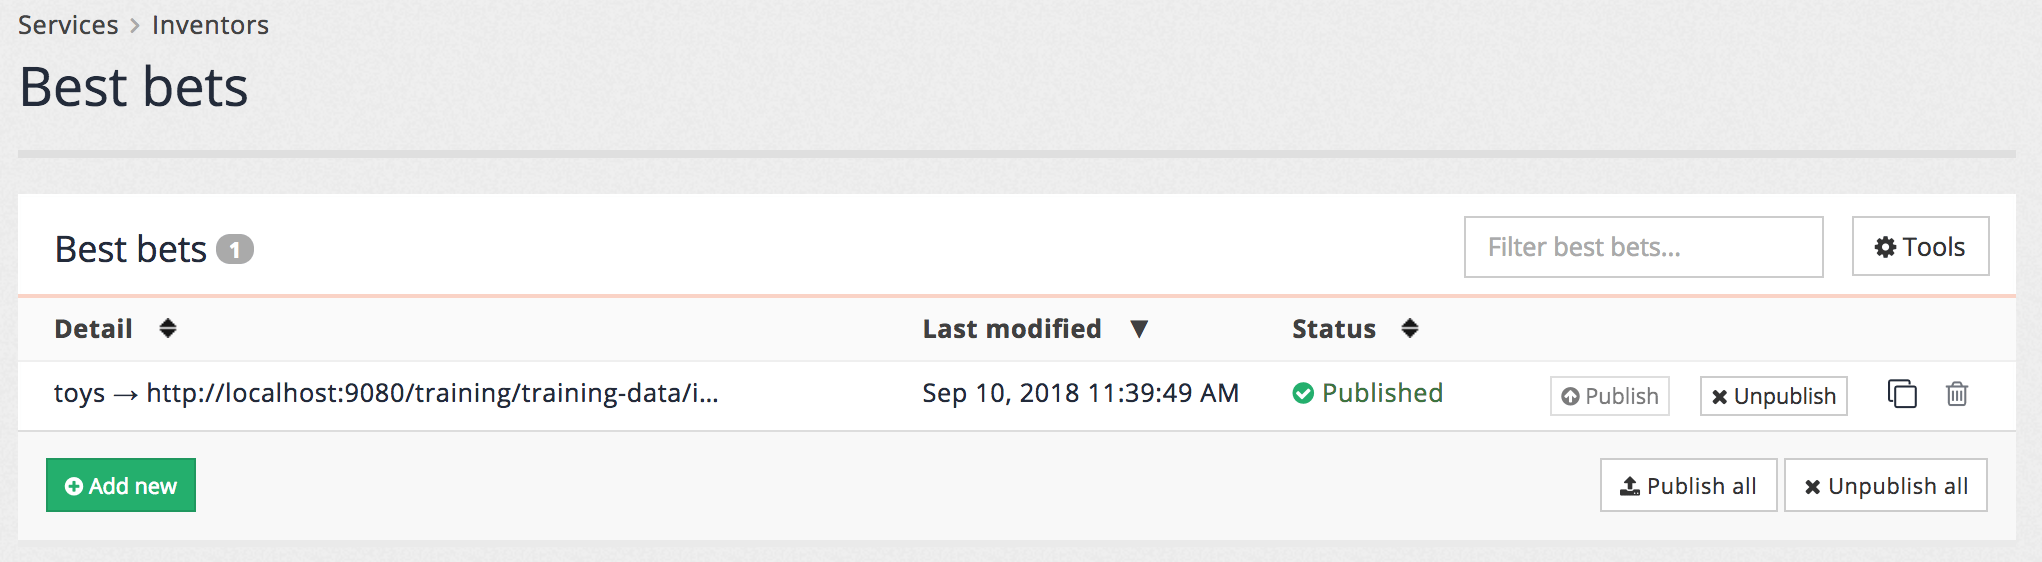Duplicate the toys best bet
This screenshot has height=562, width=2042.
(1901, 394)
